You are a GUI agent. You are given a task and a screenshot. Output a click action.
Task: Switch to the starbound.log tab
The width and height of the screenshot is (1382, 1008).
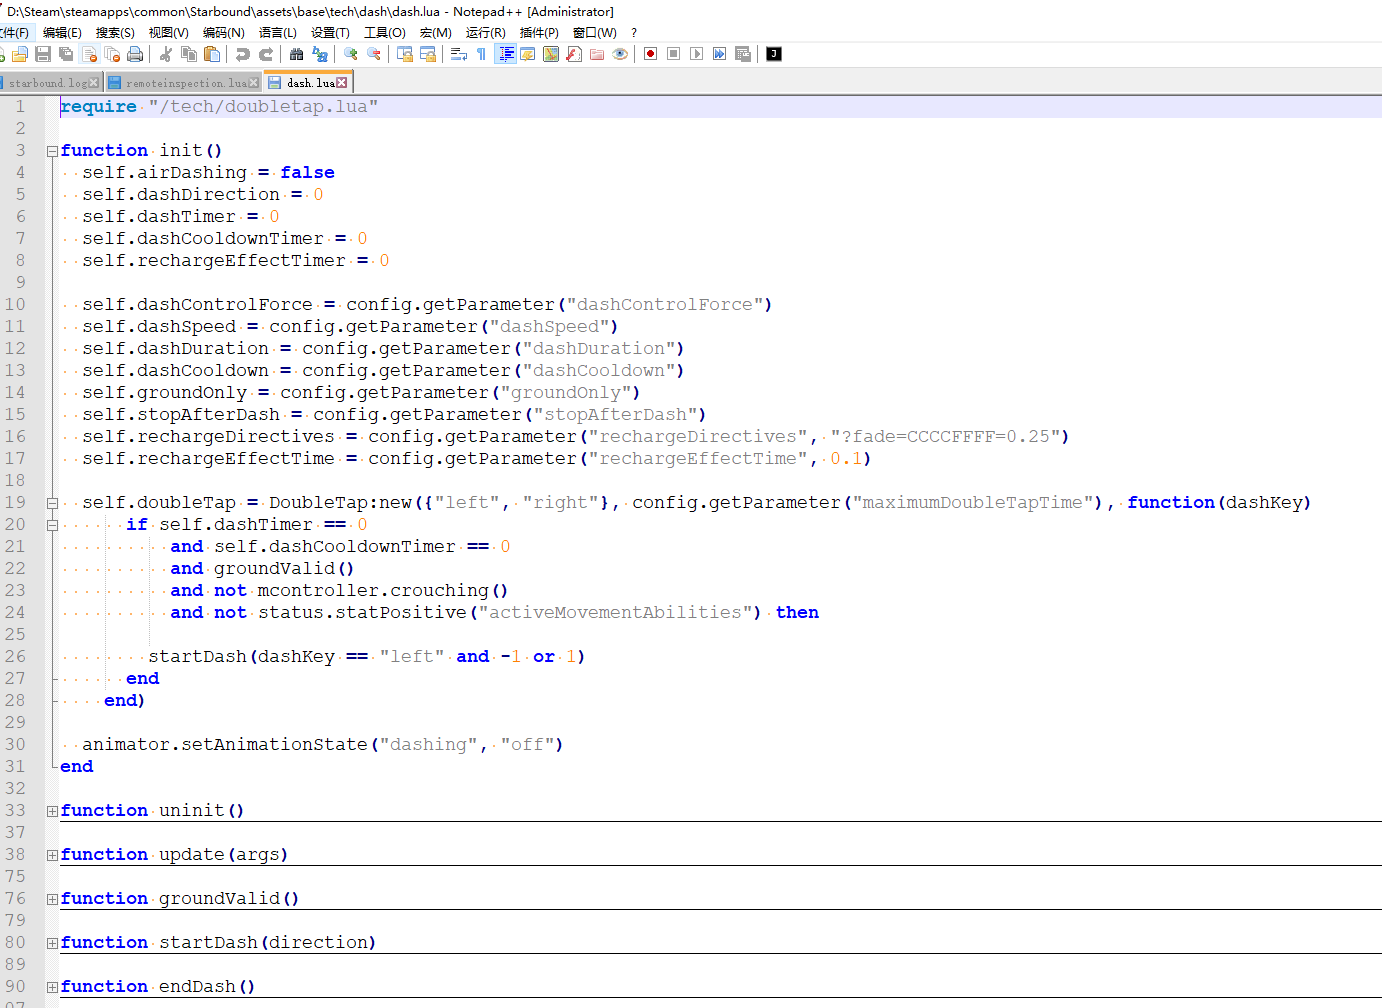(47, 83)
